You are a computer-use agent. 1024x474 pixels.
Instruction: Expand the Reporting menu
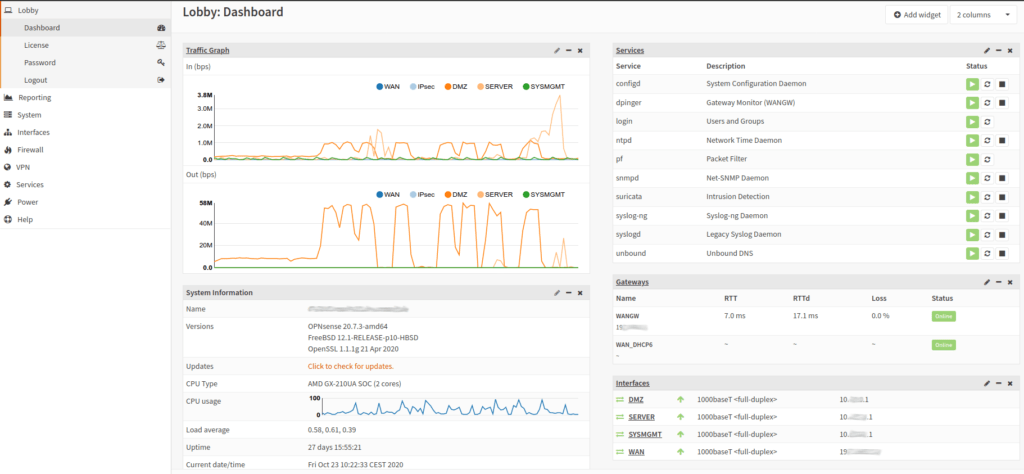pyautogui.click(x=85, y=97)
